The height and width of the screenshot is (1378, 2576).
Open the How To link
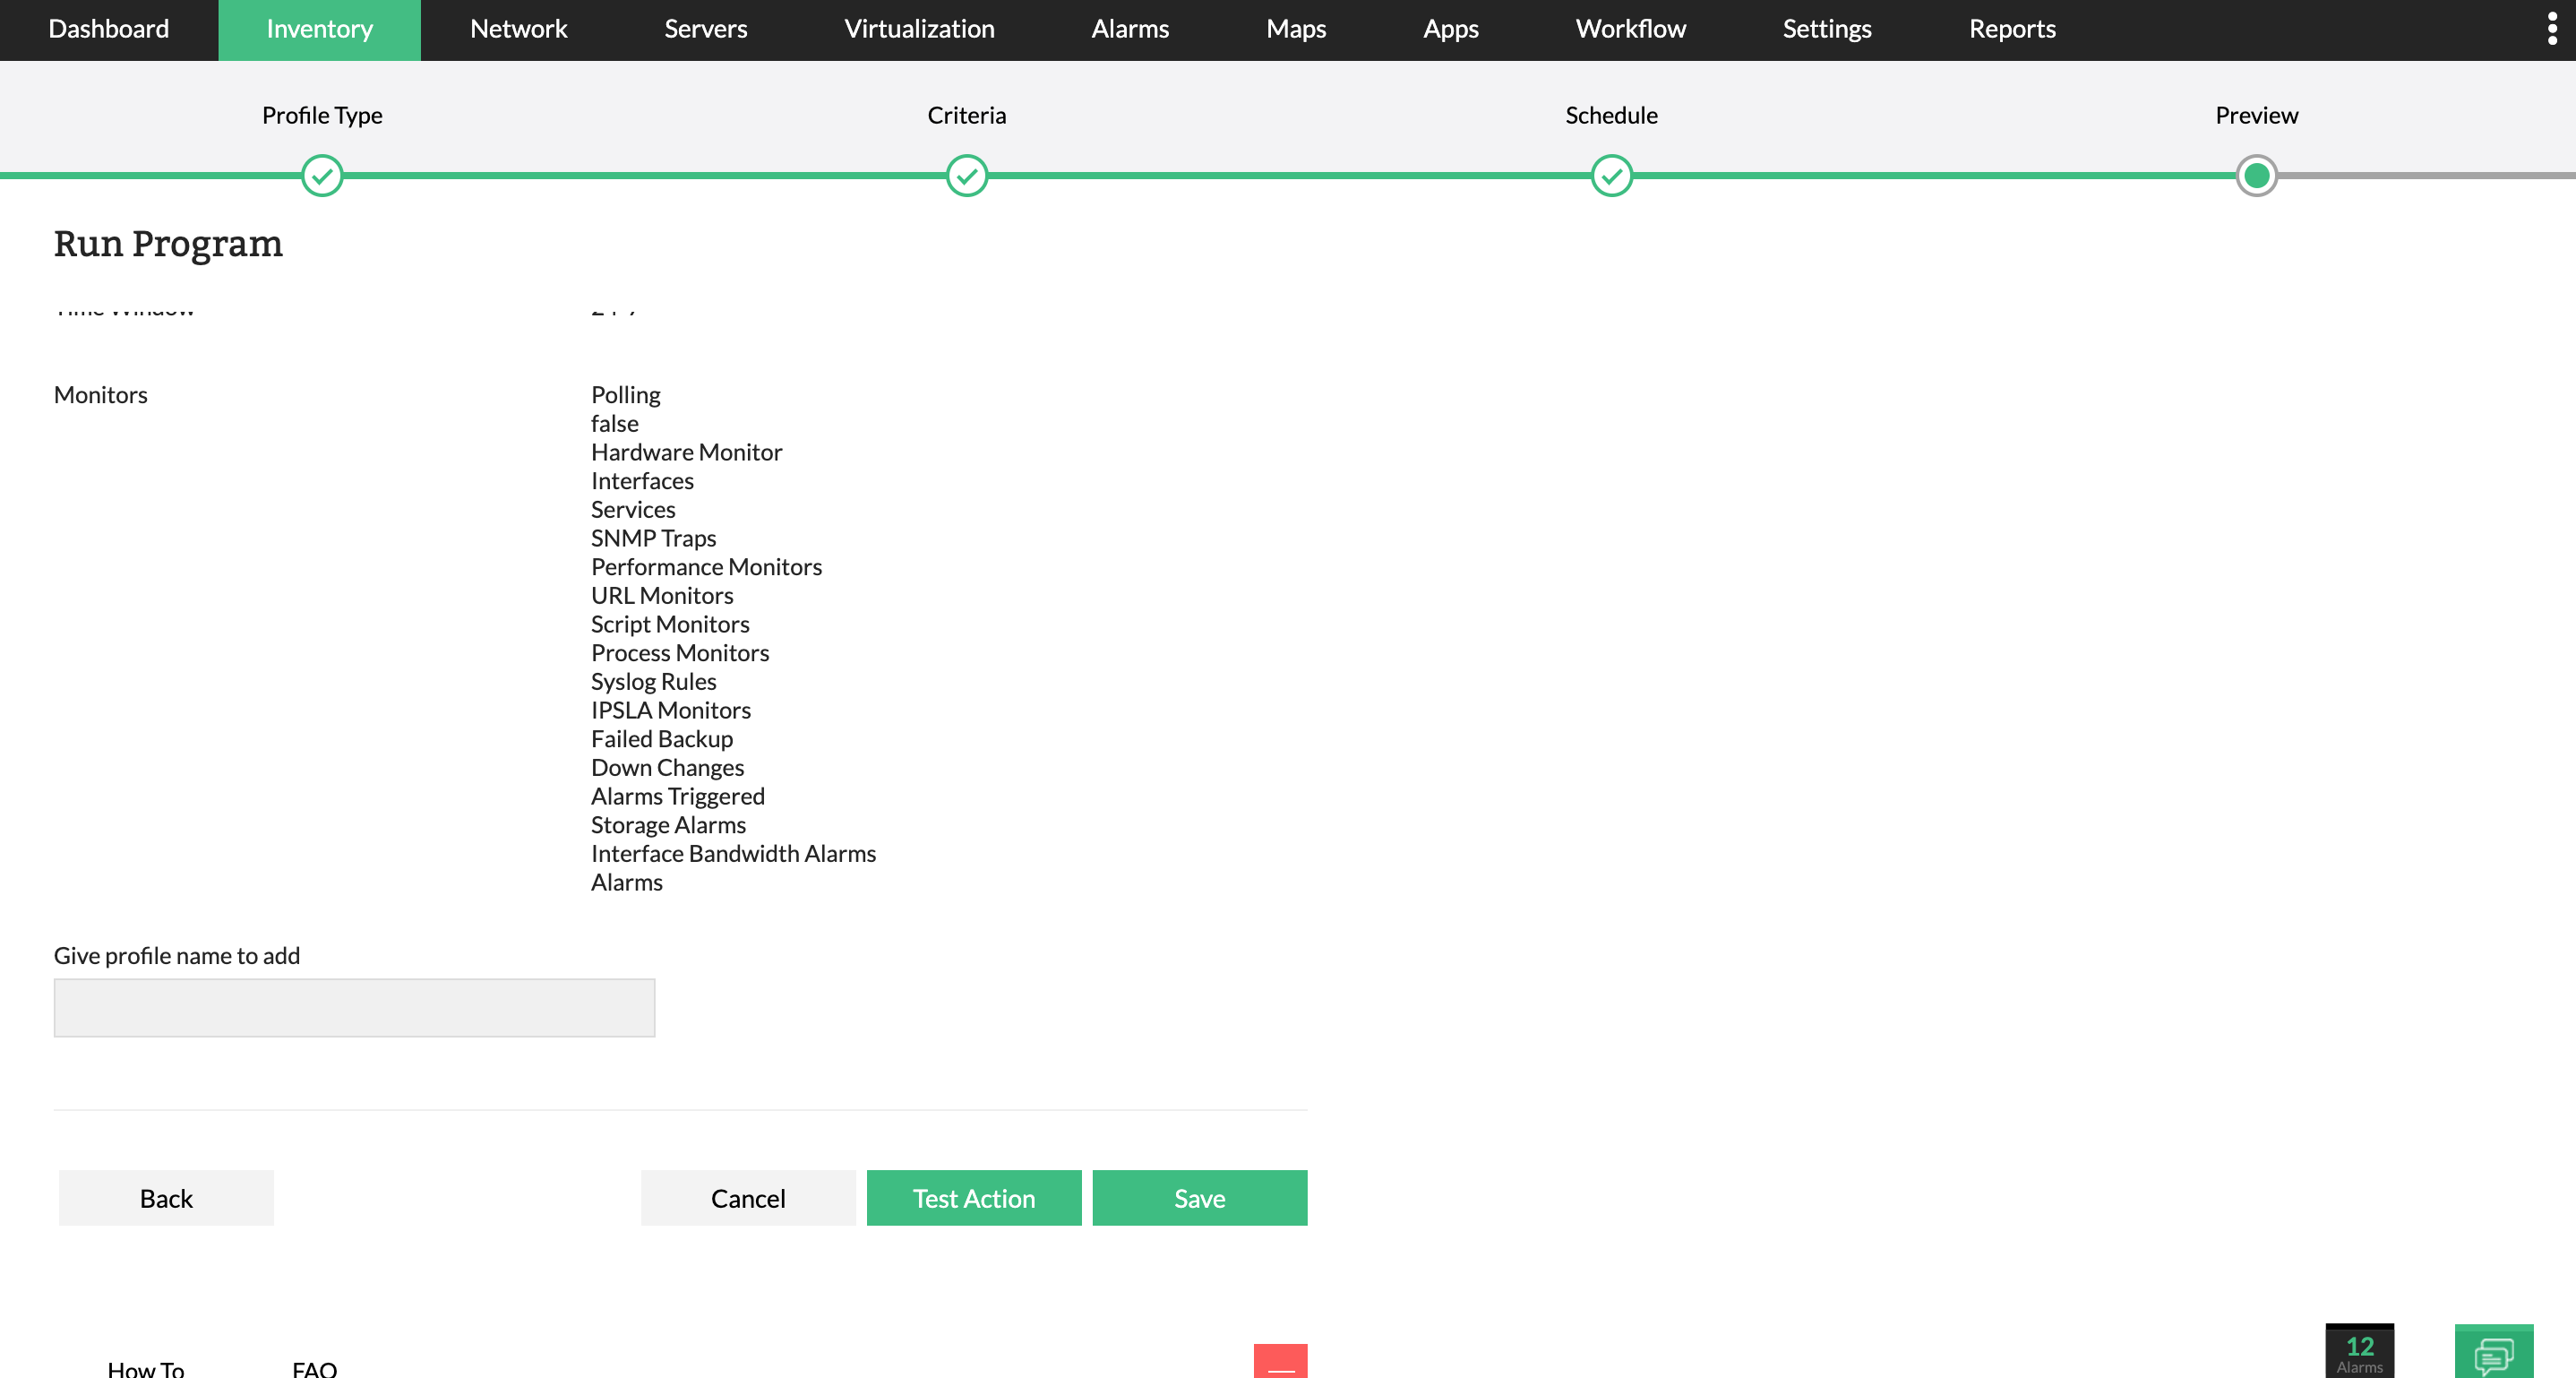[x=146, y=1368]
